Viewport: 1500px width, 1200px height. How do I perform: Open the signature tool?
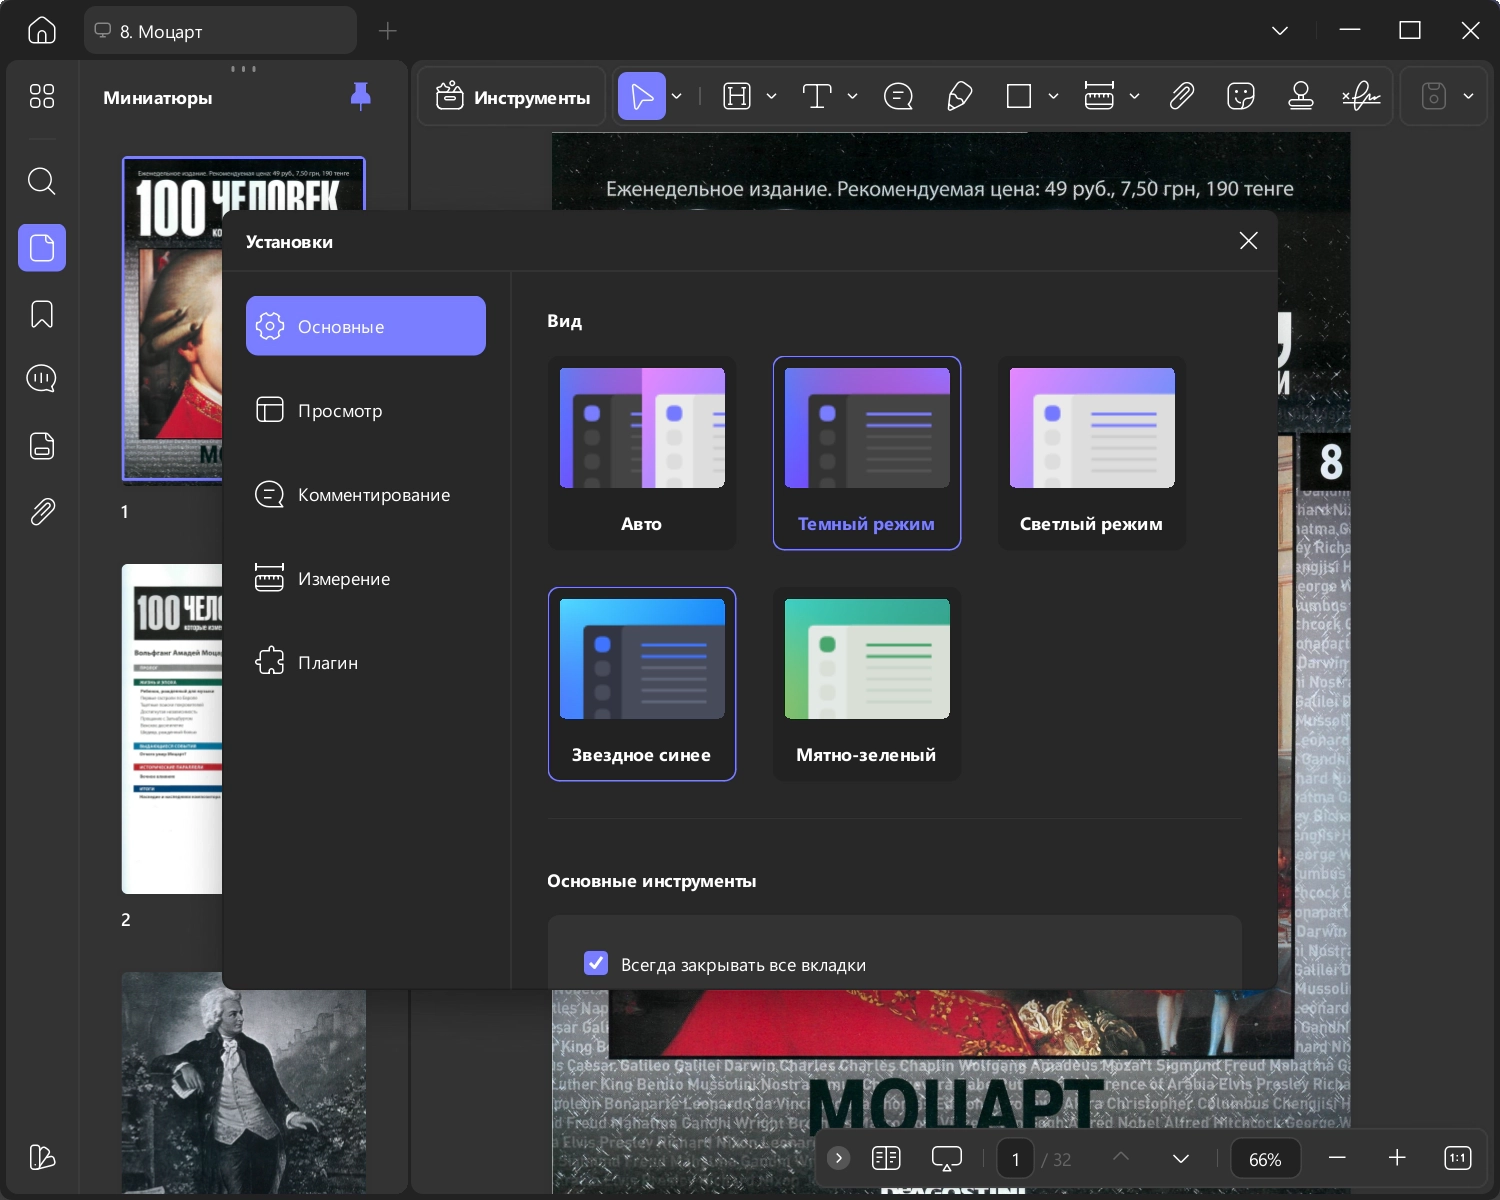coord(1361,96)
